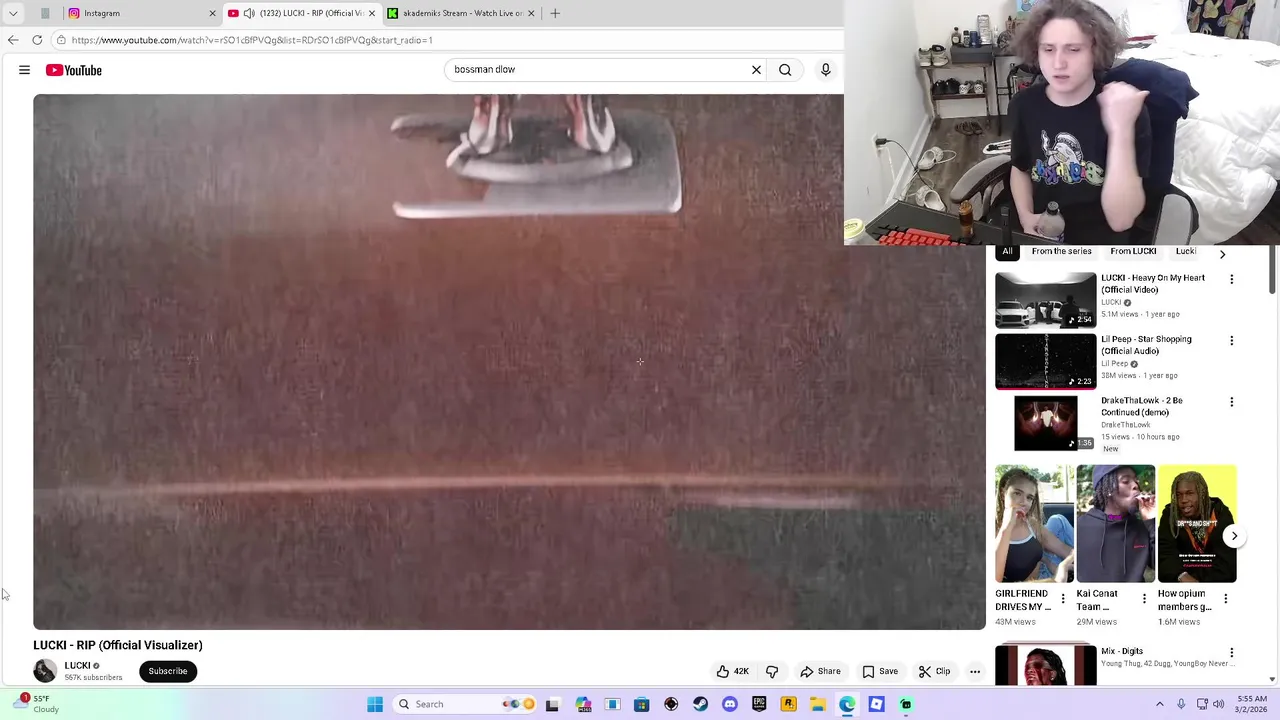Launch Epic Games from the taskbar
1280x720 pixels.
coord(759,704)
